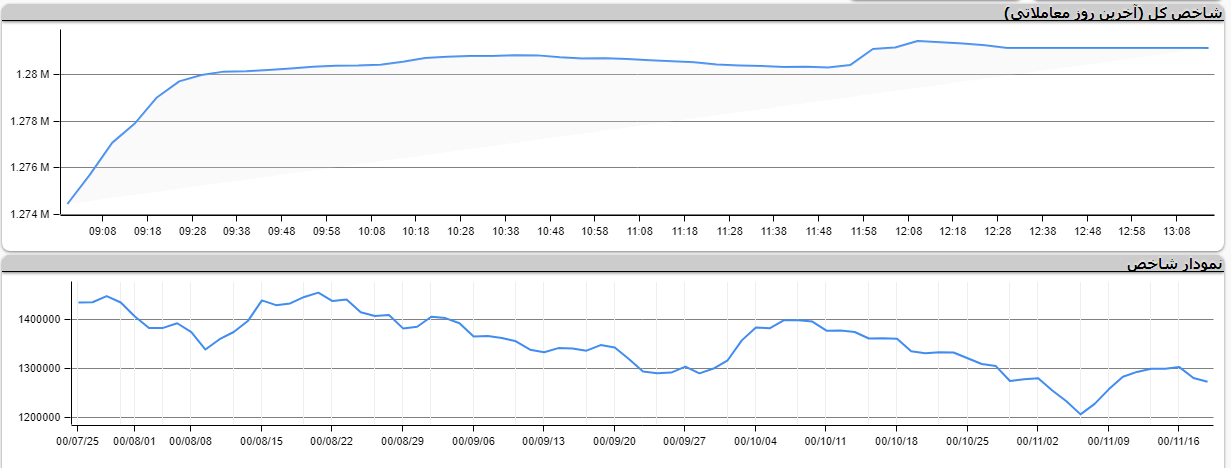Click the intraday line's peak near 12:08
1231x468 pixels.
tap(917, 41)
